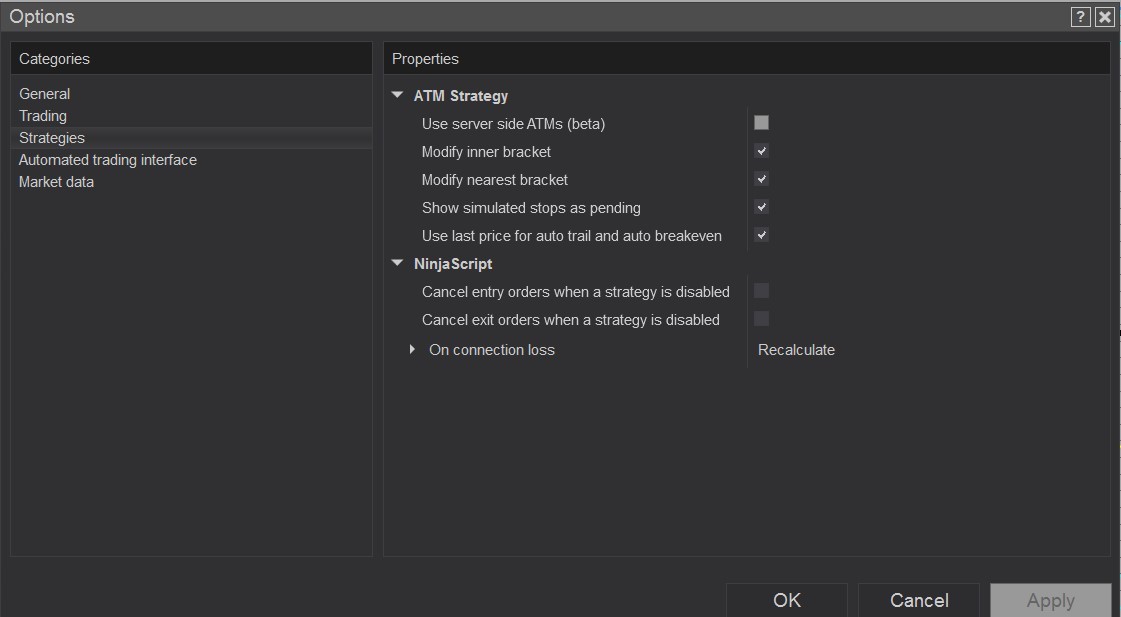
Task: Go to Automated trading interface category
Action: coord(108,160)
